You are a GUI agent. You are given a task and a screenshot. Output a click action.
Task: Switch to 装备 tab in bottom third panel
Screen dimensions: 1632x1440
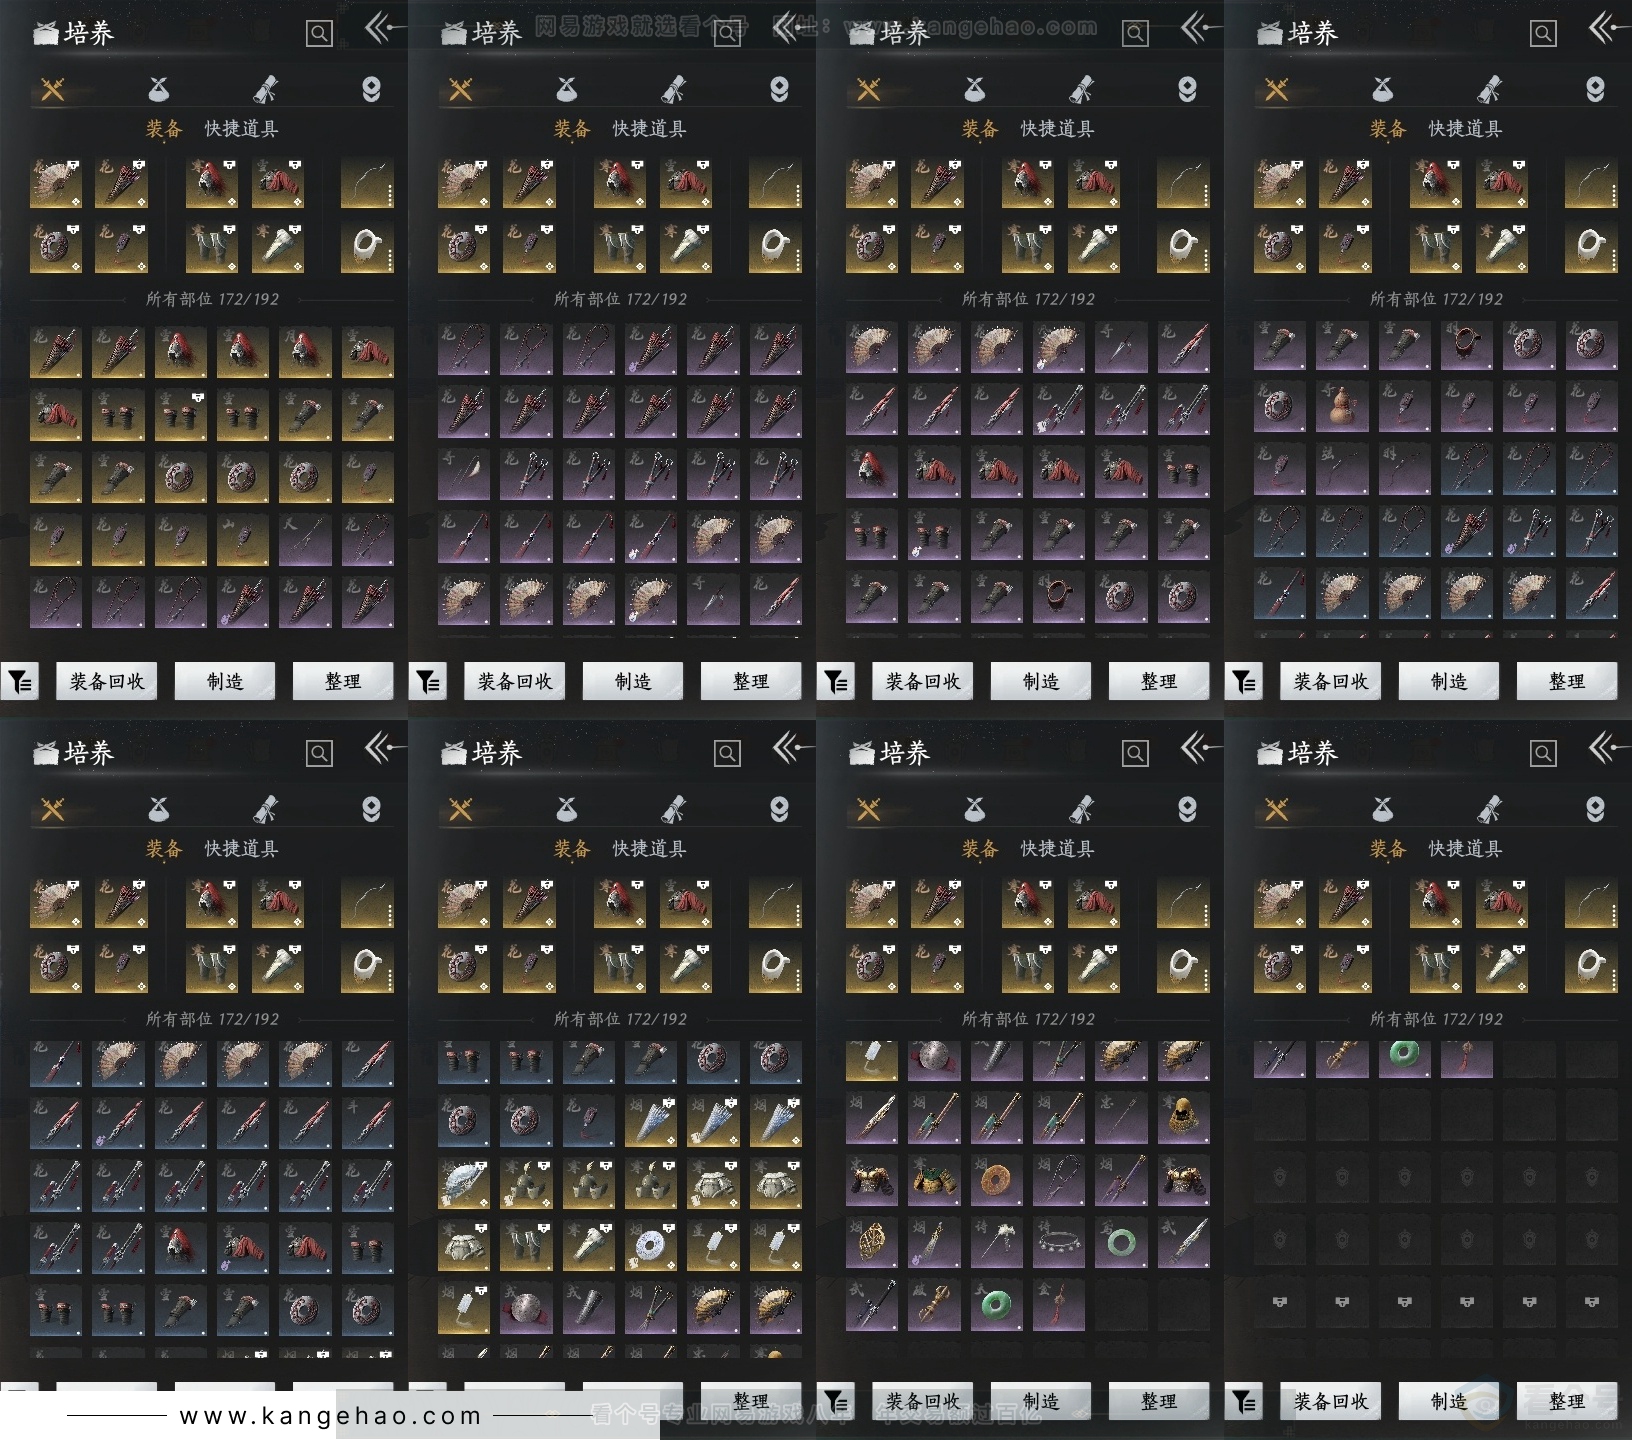(x=980, y=849)
